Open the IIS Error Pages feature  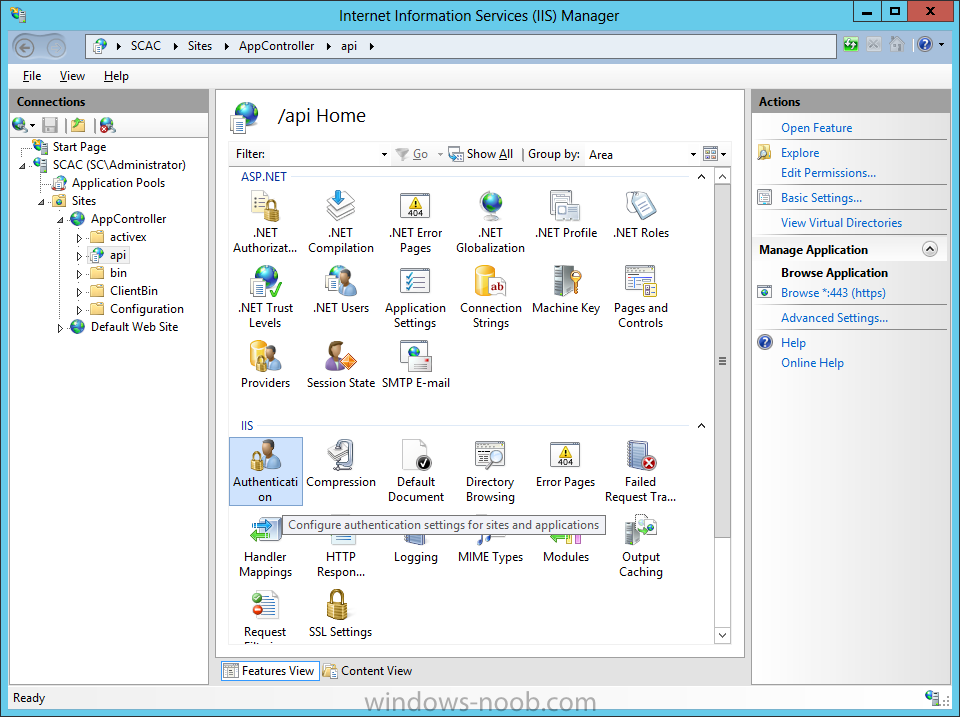566,464
